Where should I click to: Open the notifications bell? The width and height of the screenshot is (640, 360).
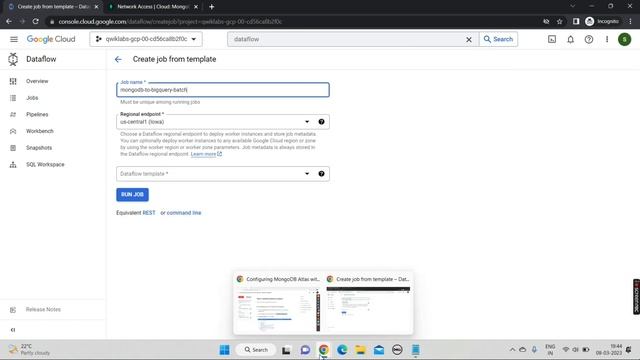571,39
